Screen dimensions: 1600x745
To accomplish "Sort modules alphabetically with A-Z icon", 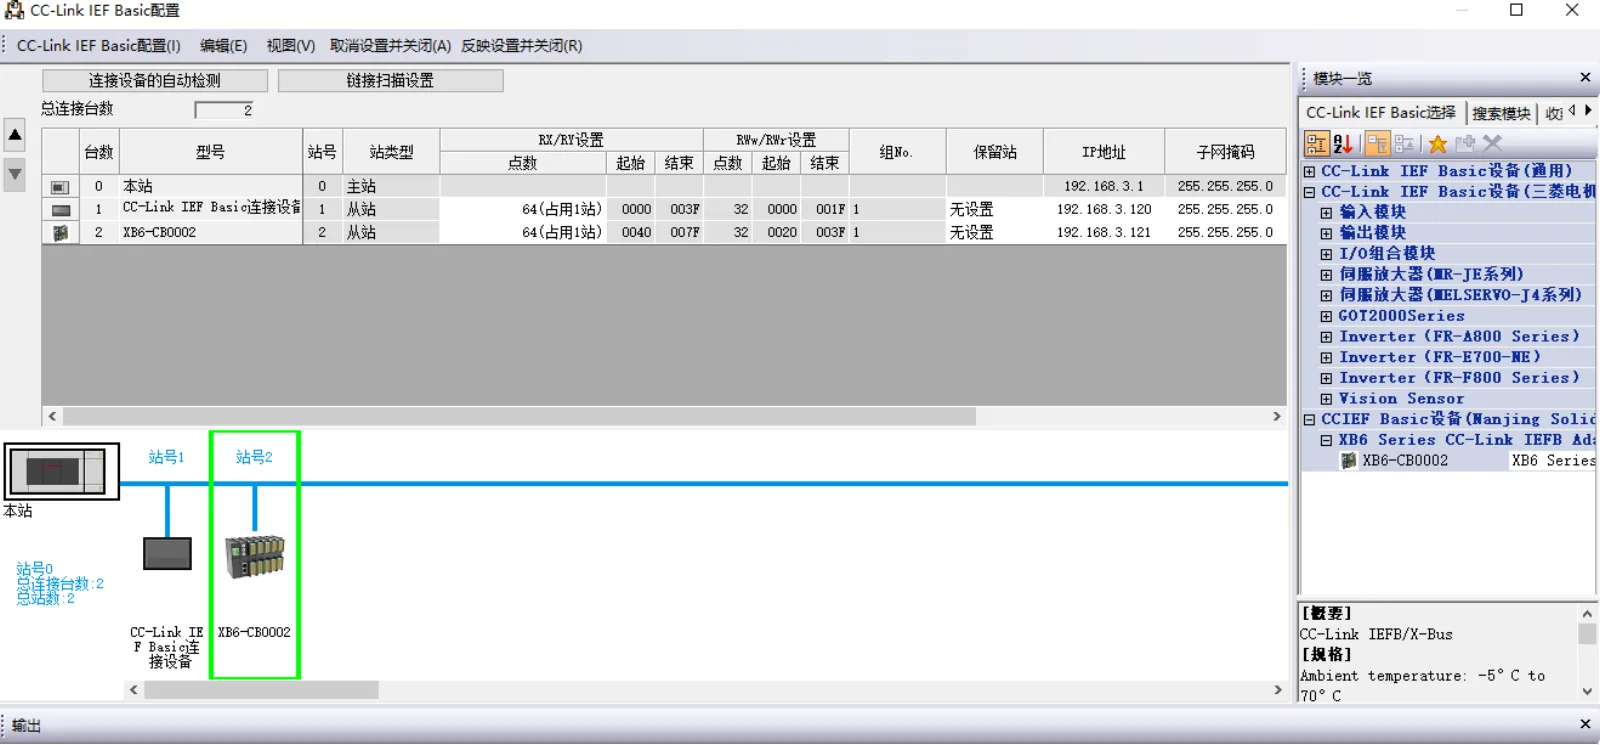I will coord(1343,144).
